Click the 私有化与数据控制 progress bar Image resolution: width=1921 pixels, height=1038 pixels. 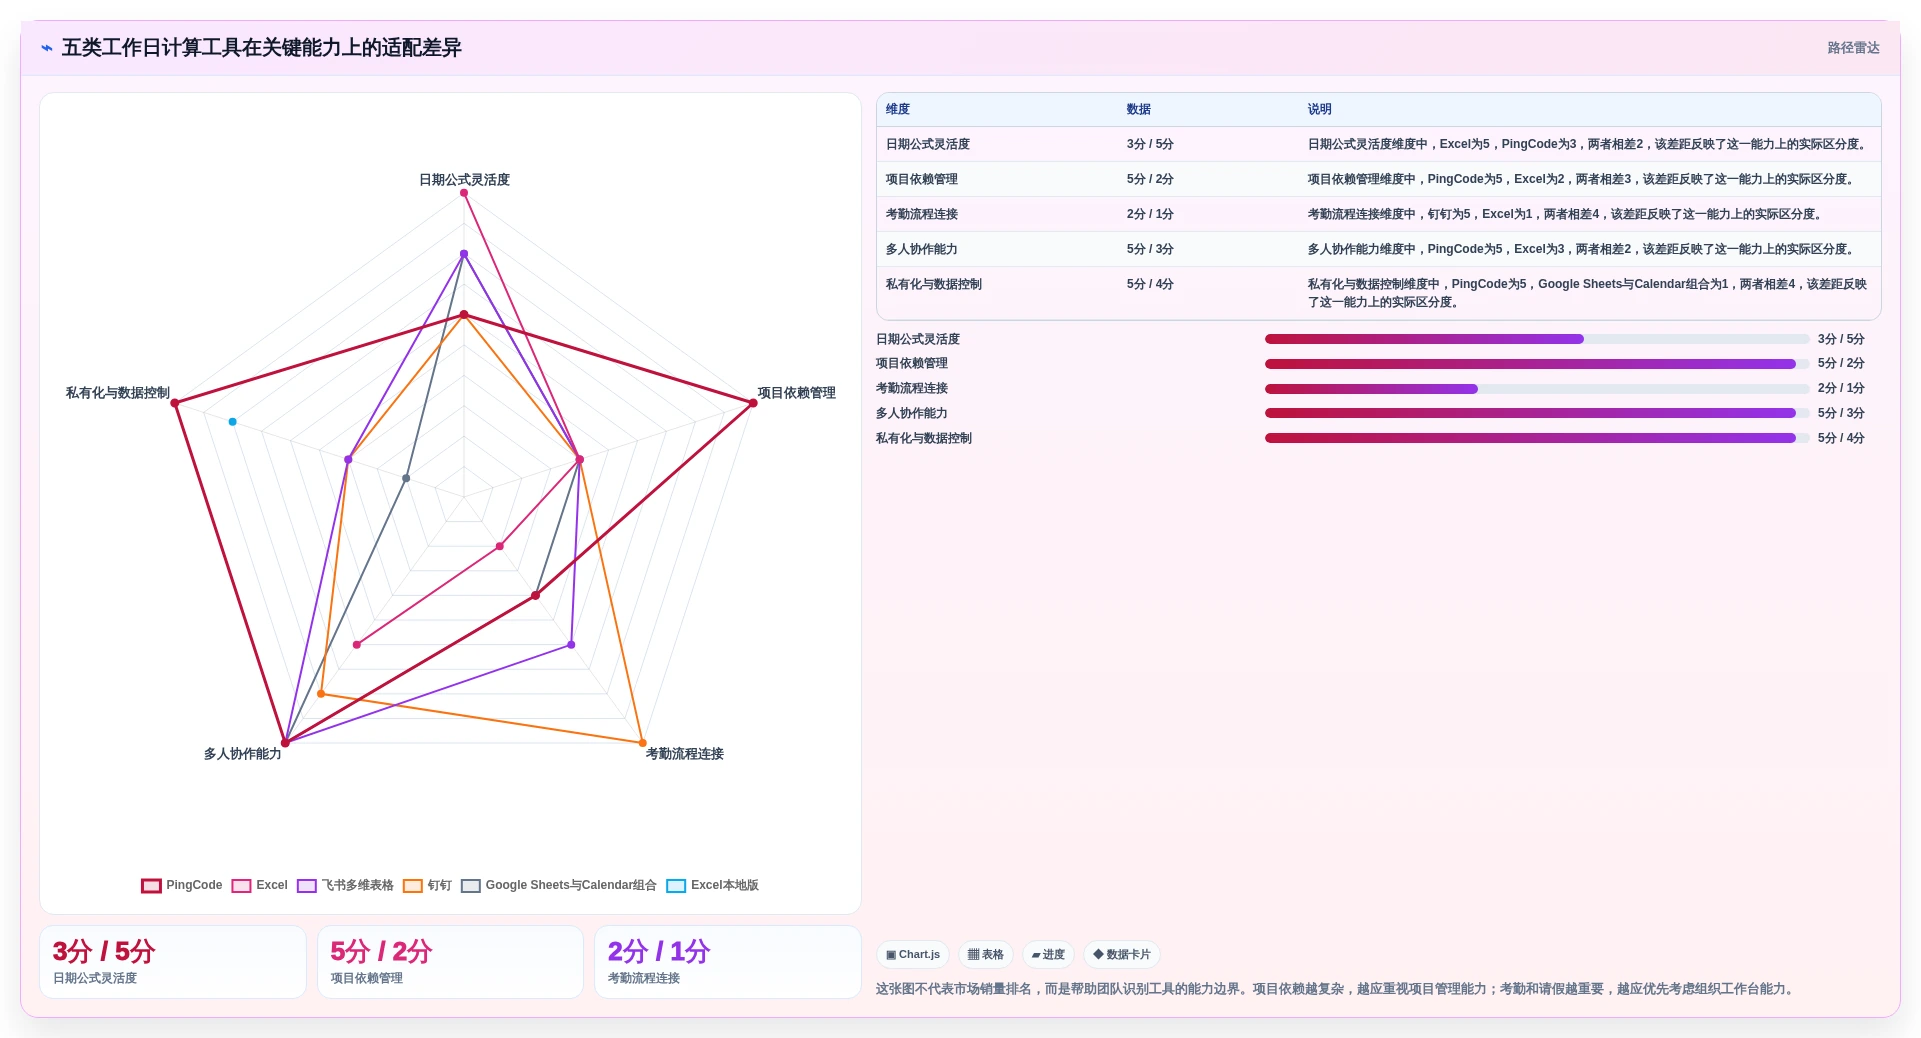[x=1537, y=438]
